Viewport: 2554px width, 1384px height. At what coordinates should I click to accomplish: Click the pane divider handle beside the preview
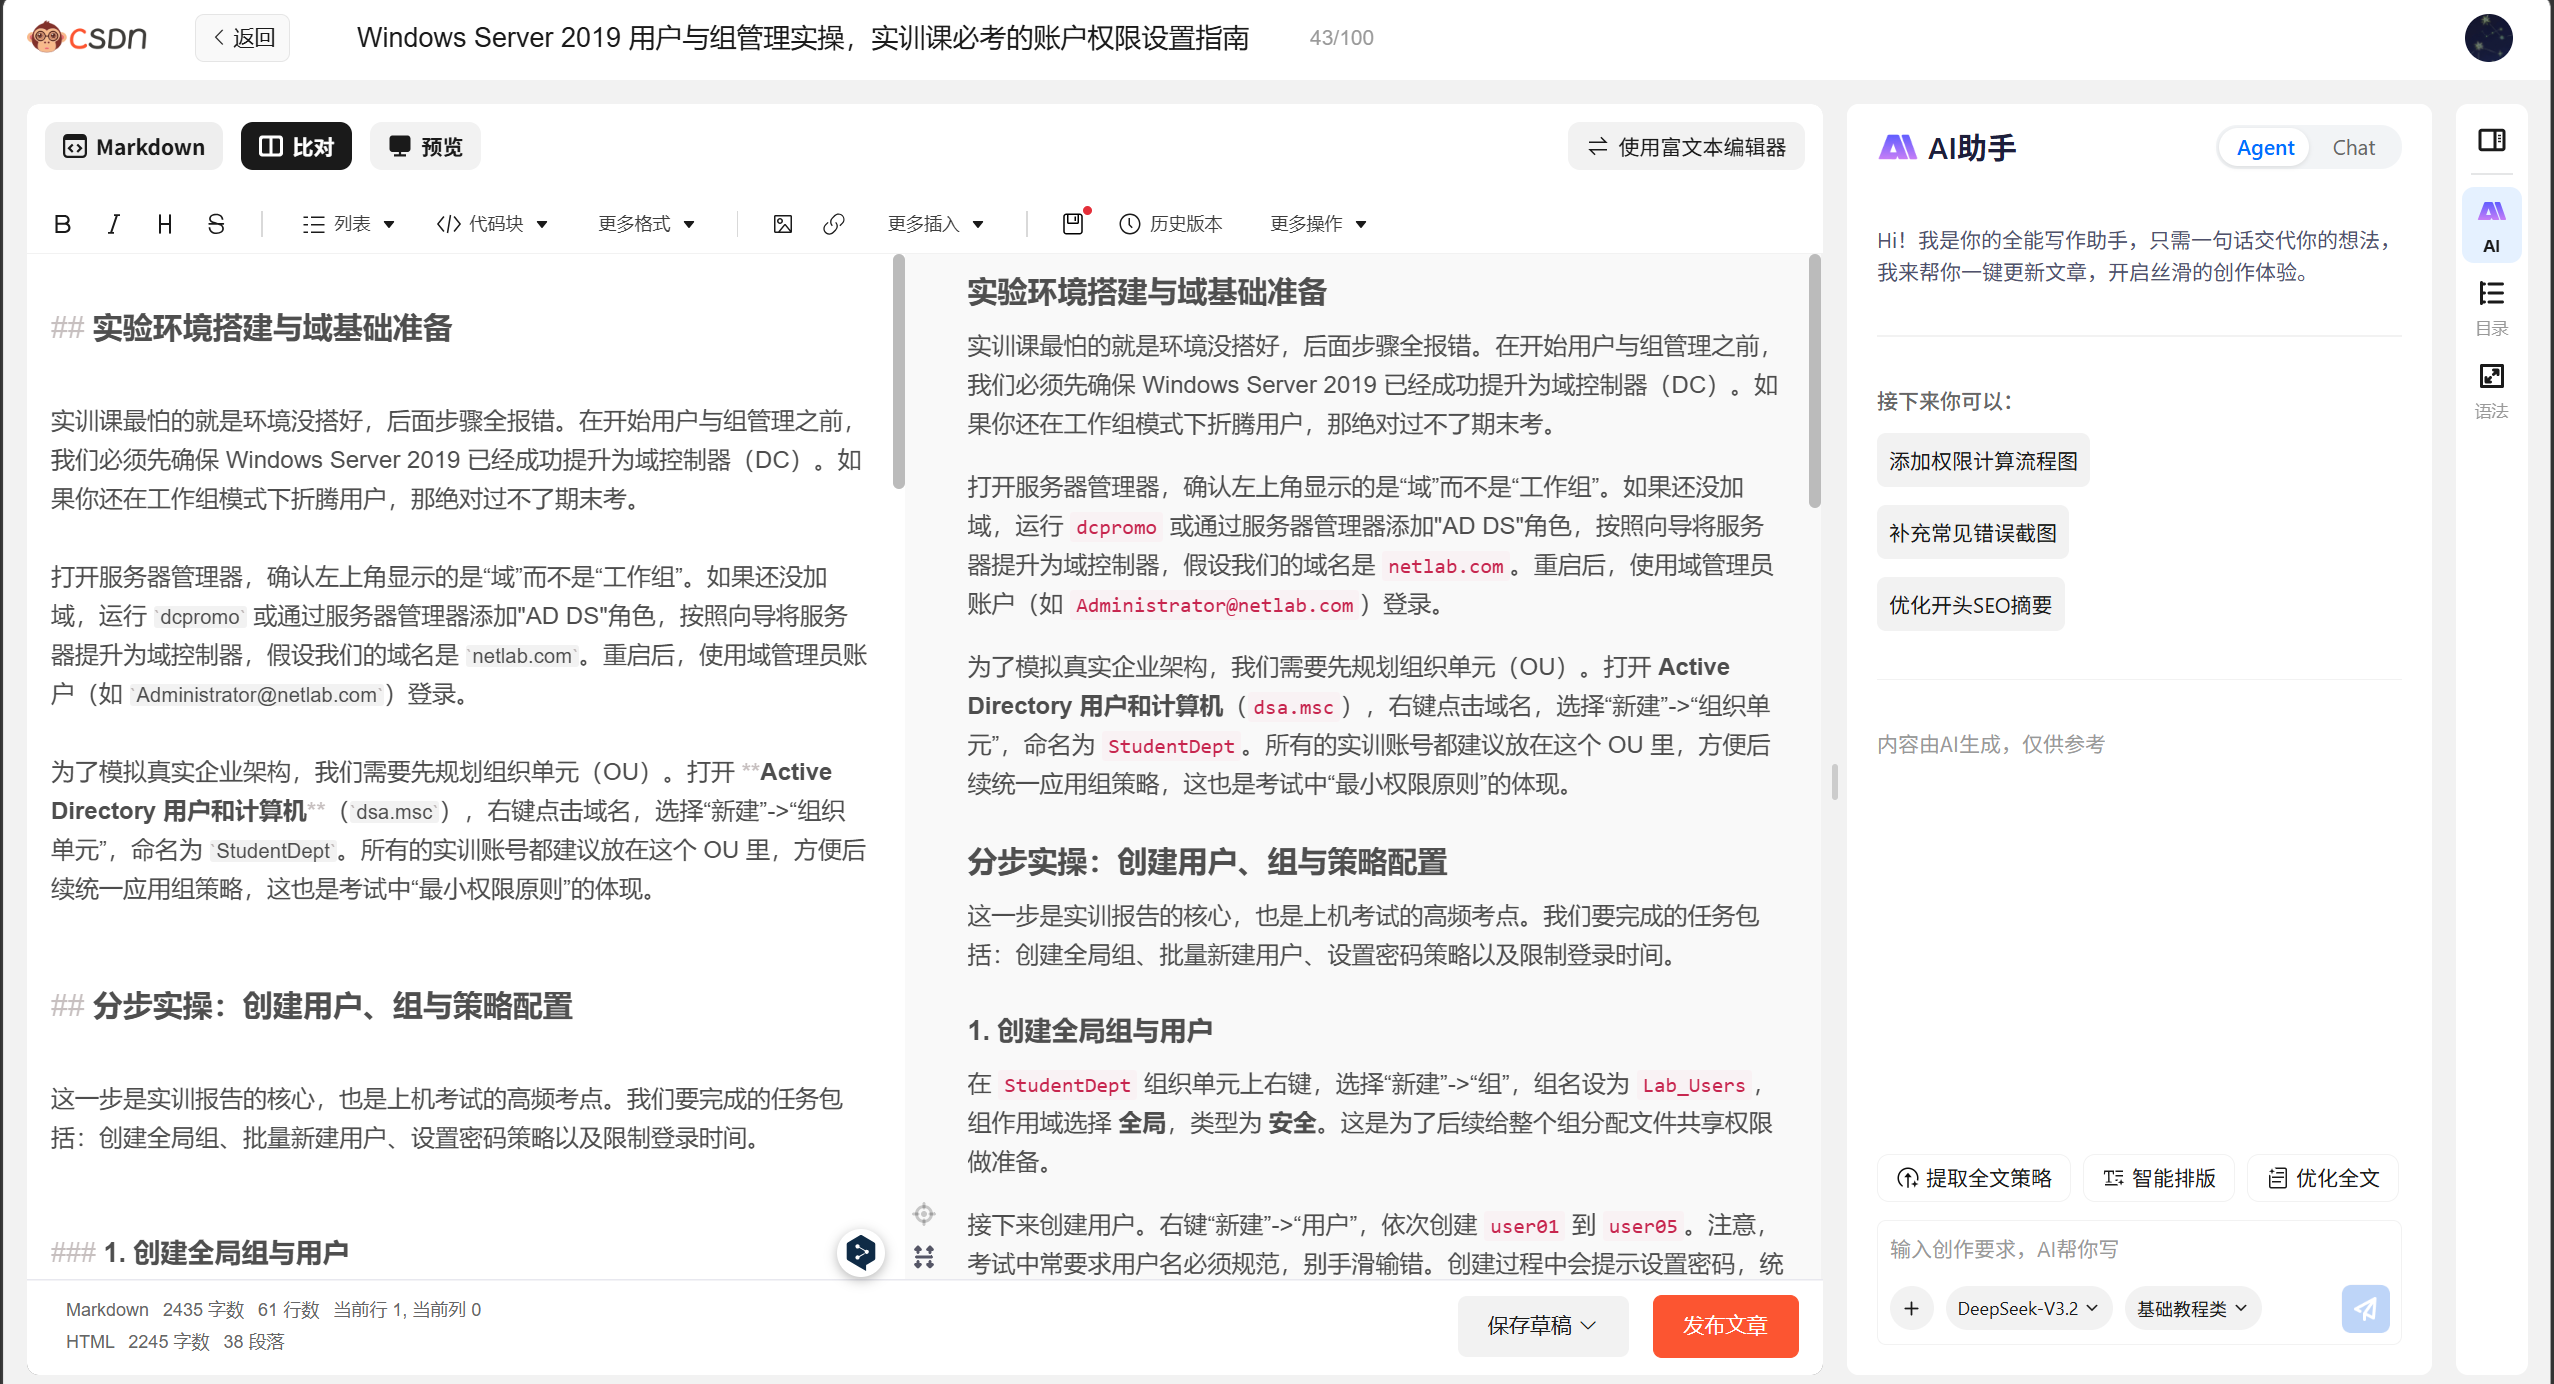click(x=1834, y=782)
